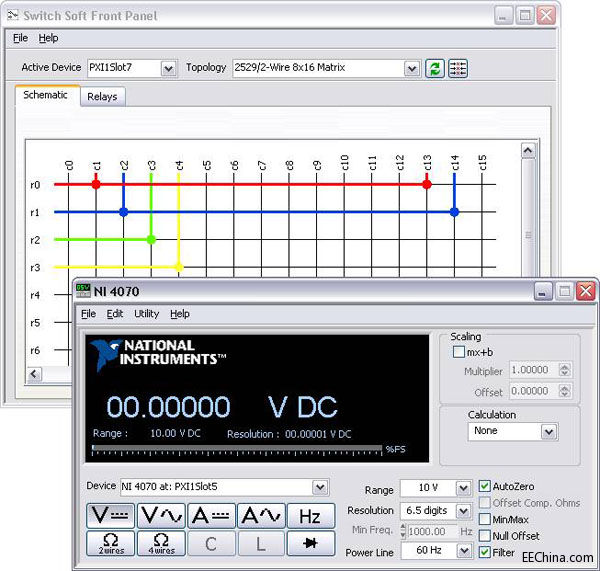The width and height of the screenshot is (600, 571).
Task: Enable the Null Offset checkbox
Action: coord(484,536)
